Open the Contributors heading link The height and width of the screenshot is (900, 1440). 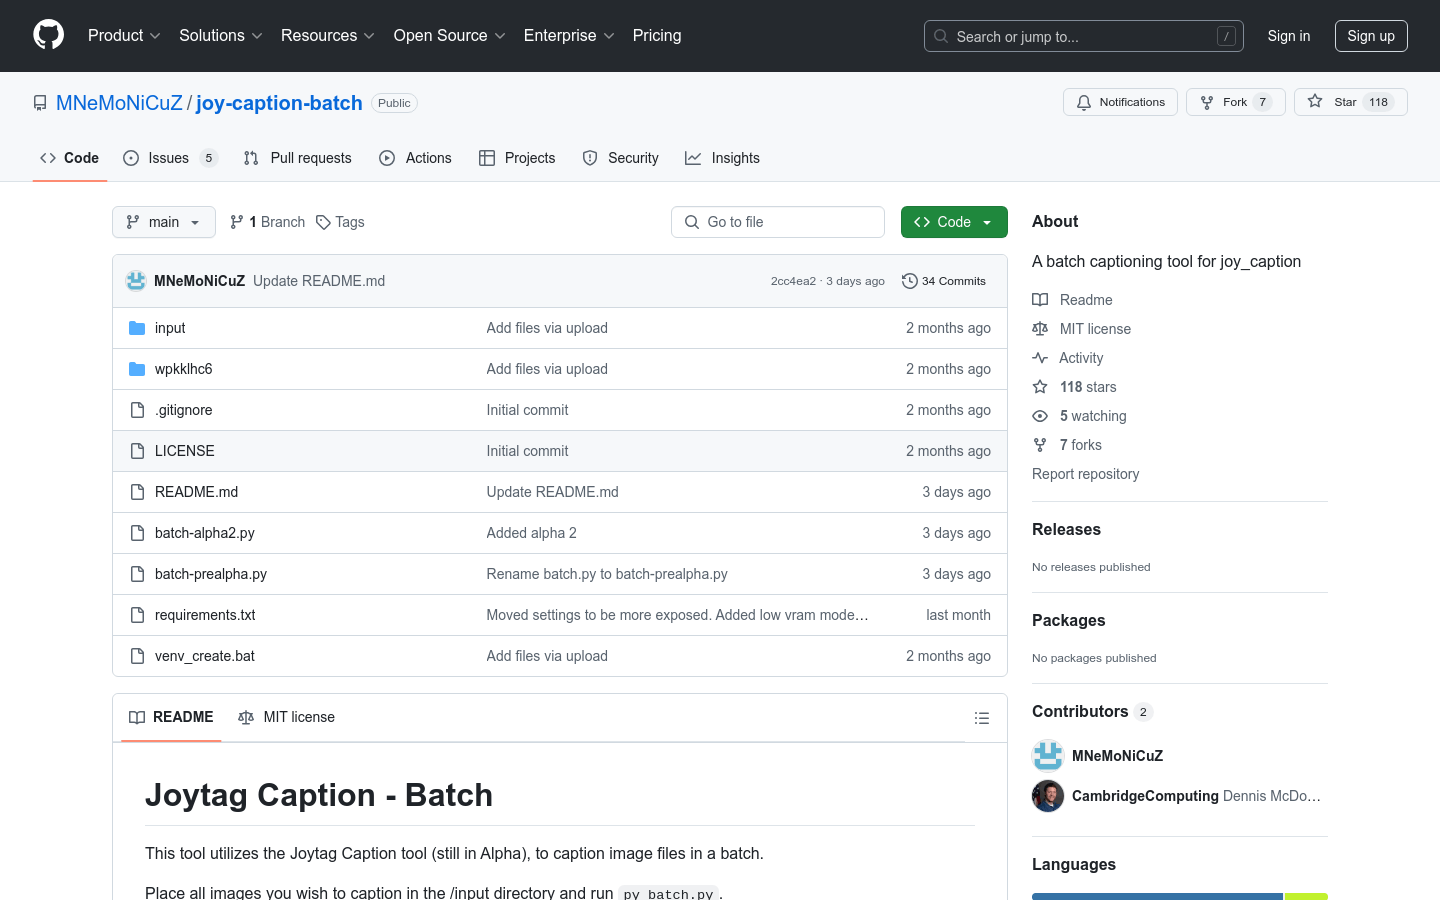(x=1092, y=711)
